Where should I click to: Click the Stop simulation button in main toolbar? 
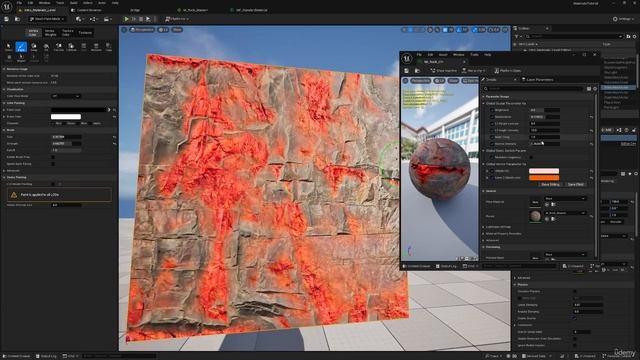coord(141,19)
